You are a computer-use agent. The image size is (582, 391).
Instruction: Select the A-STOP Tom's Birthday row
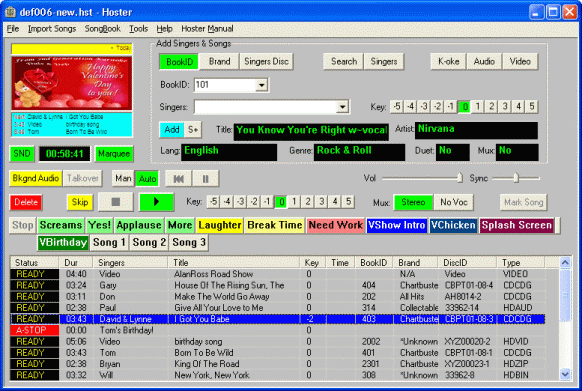(278, 330)
